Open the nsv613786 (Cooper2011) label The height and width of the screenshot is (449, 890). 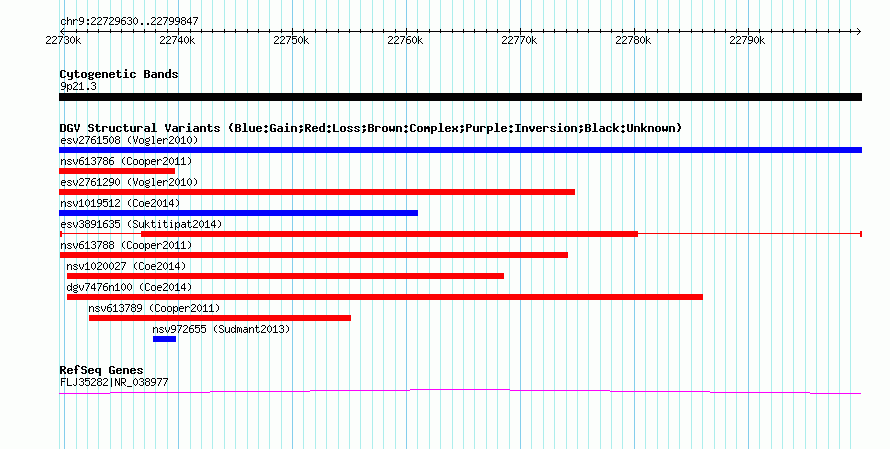[126, 161]
